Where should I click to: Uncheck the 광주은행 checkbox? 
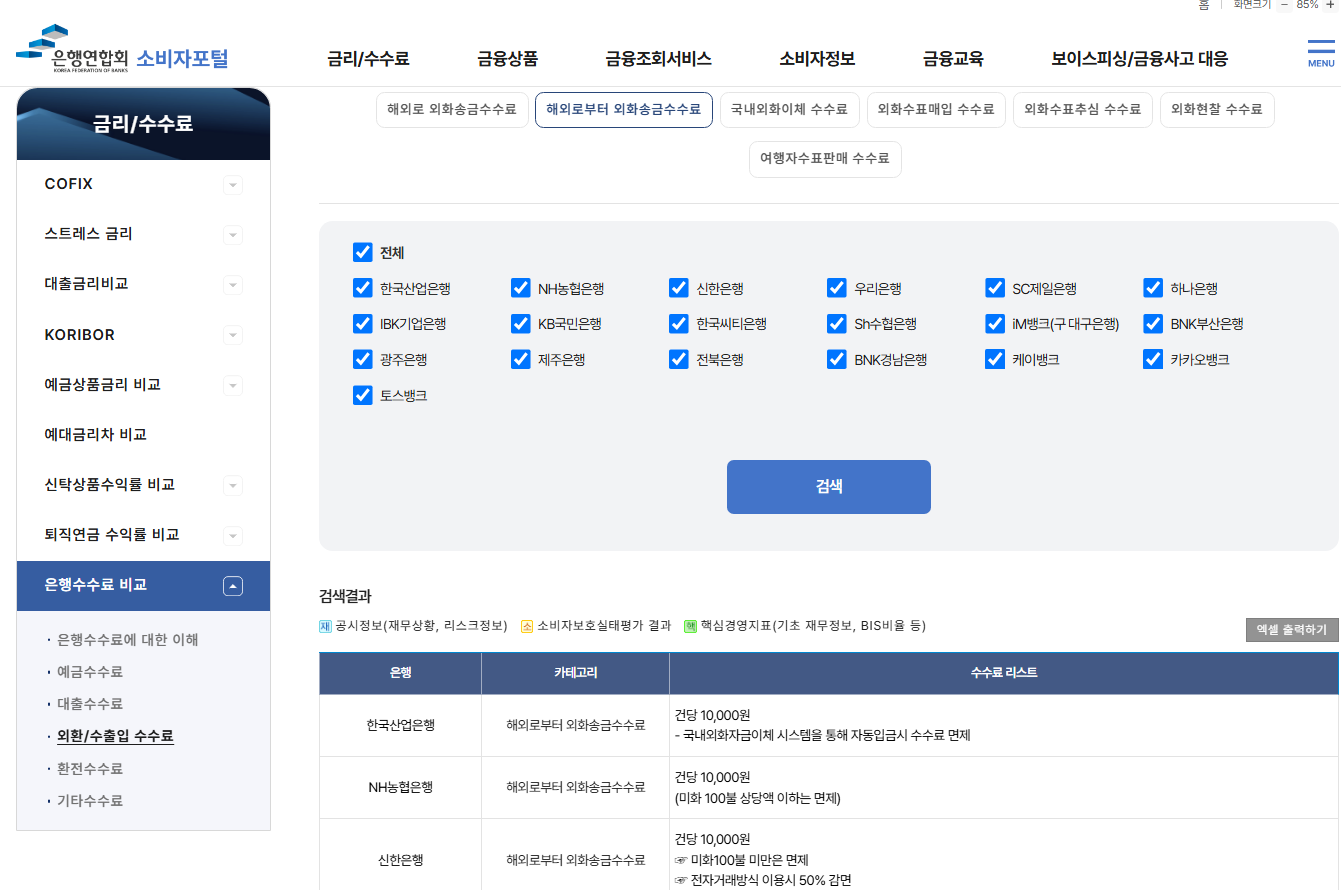[x=362, y=359]
